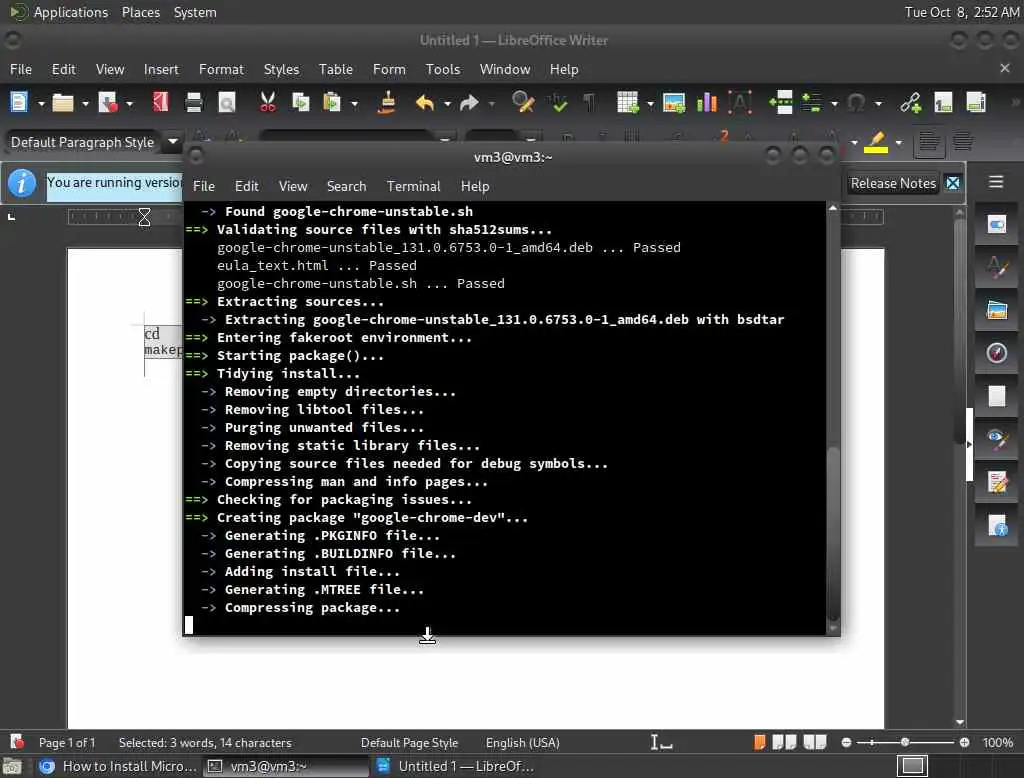Click the Insert Field icon
Screen dimensions: 1024x778
(x=812, y=103)
